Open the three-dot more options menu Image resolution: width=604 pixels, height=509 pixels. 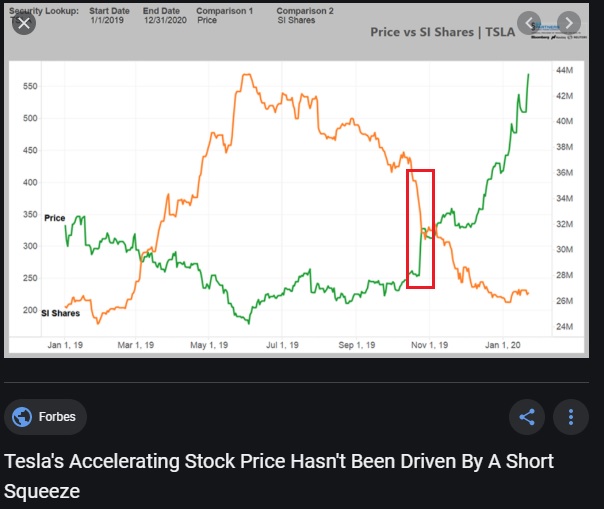571,417
